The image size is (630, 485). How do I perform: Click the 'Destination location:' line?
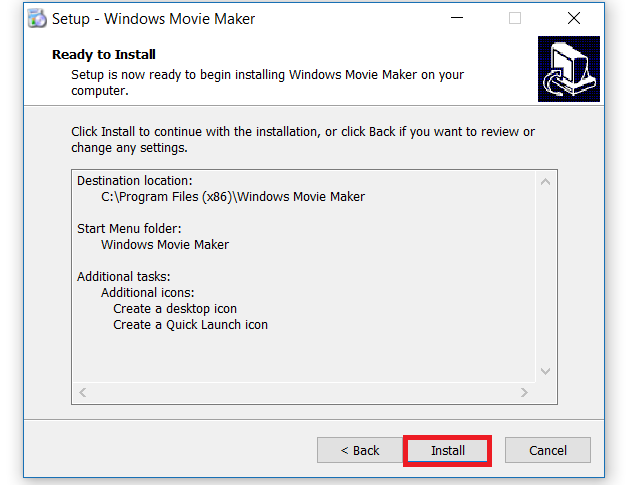pyautogui.click(x=135, y=181)
